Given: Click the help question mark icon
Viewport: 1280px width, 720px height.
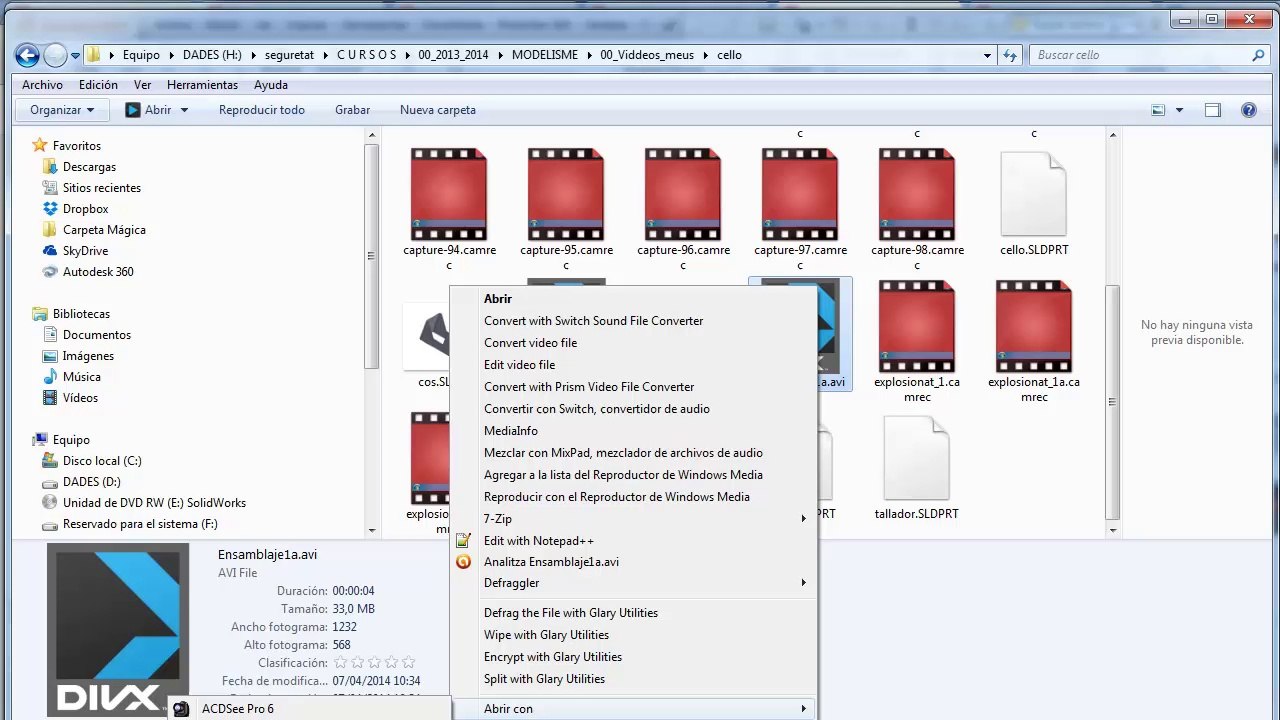Looking at the screenshot, I should (1248, 110).
